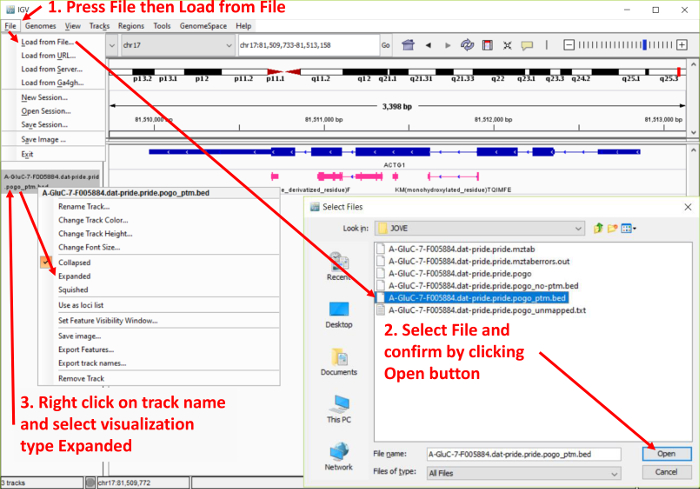Choose Export Features in the context menu
Screen dimensions: 700x489
86,350
